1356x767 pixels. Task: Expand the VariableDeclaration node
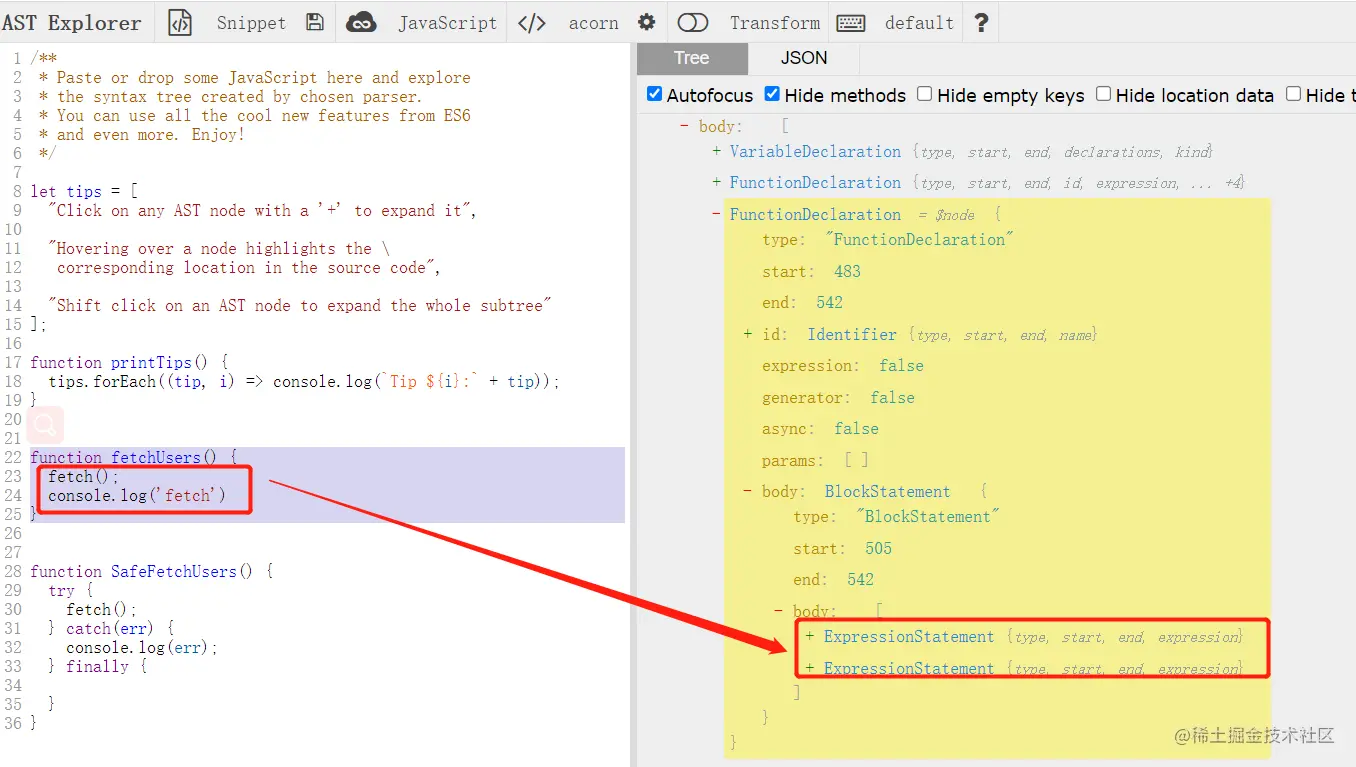[716, 152]
